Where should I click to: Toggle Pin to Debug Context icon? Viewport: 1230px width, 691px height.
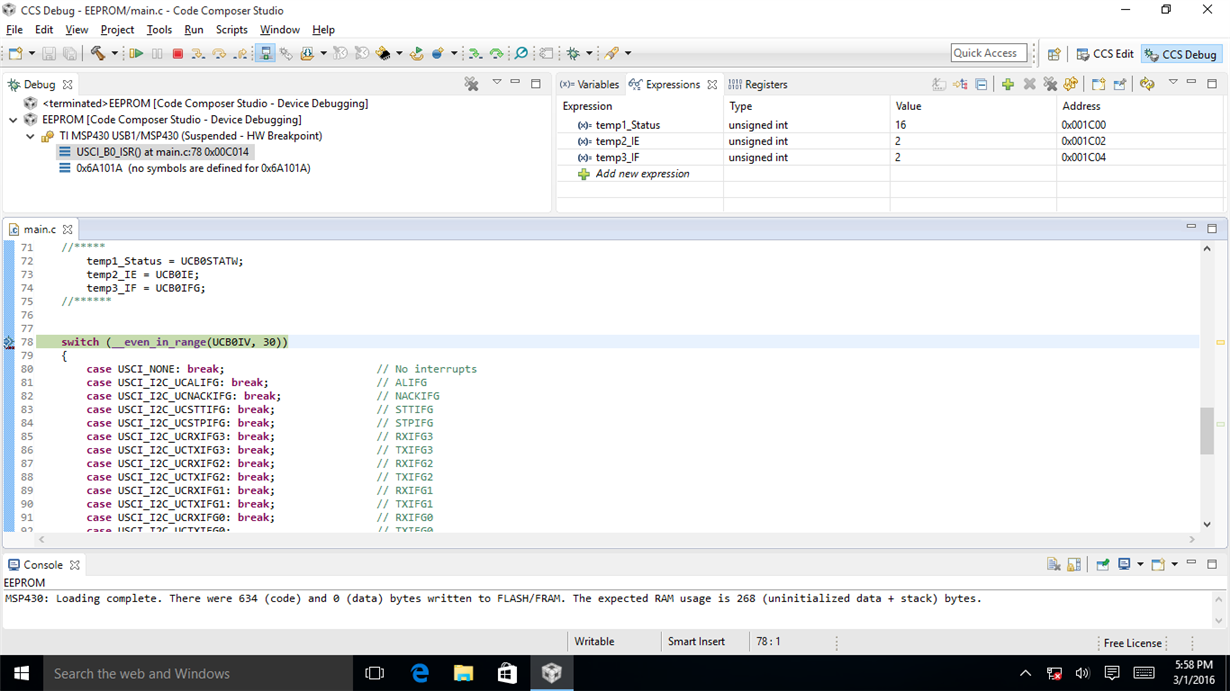pyautogui.click(x=1119, y=84)
